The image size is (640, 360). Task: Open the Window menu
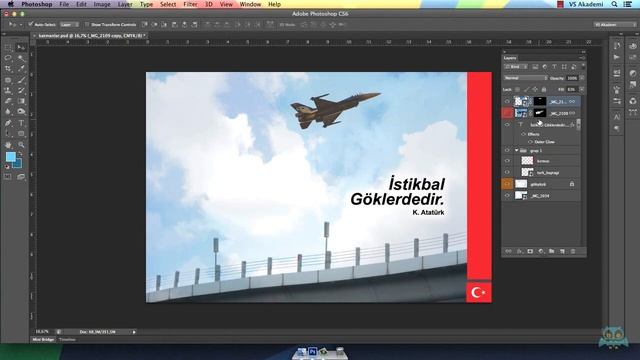pyautogui.click(x=250, y=4)
